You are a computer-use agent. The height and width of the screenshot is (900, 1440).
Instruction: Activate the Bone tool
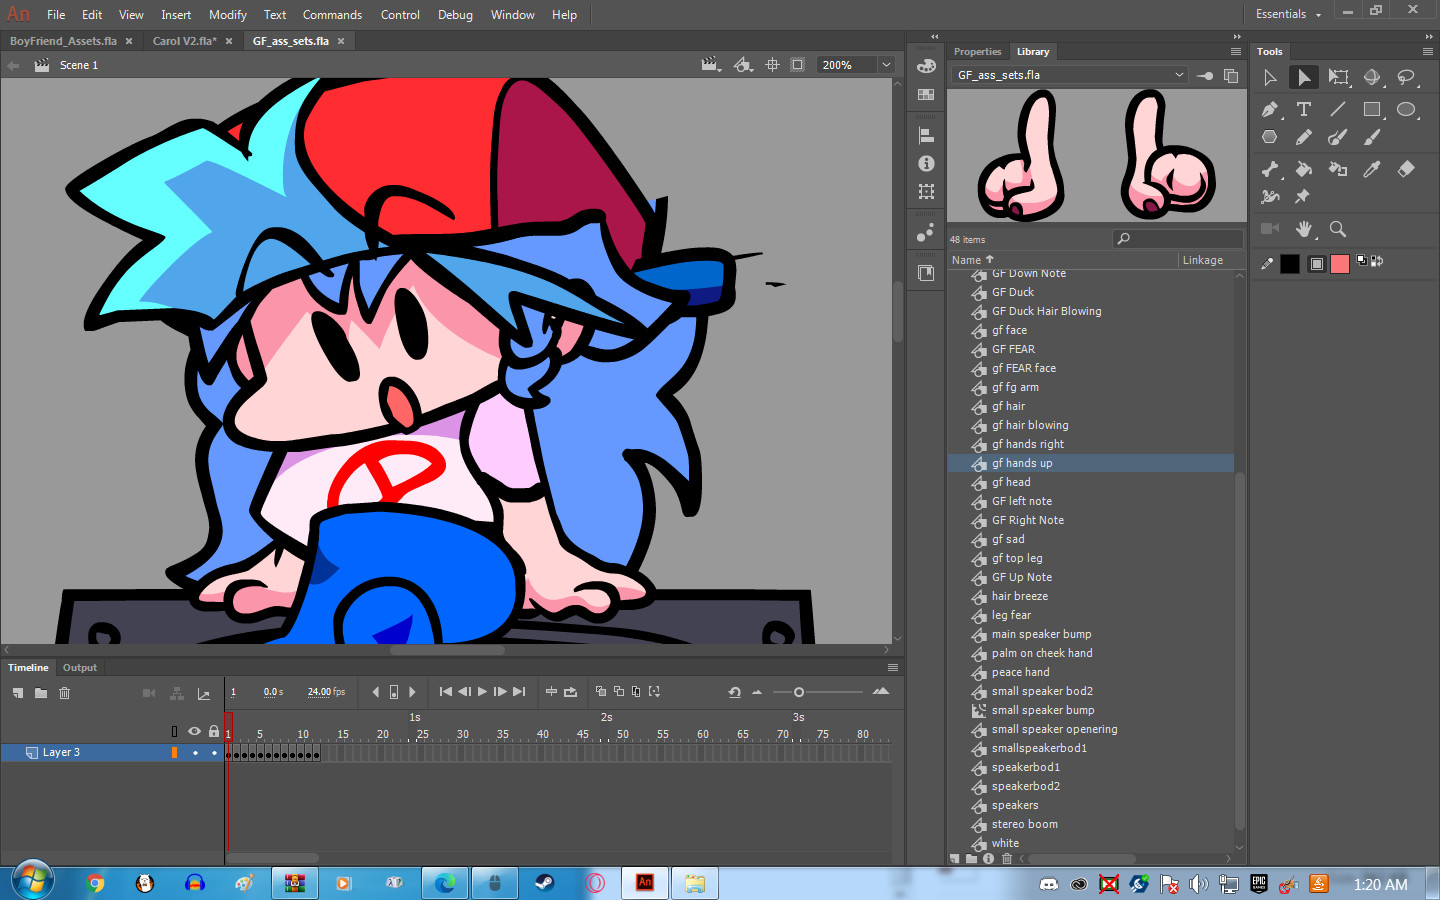[x=1270, y=169]
